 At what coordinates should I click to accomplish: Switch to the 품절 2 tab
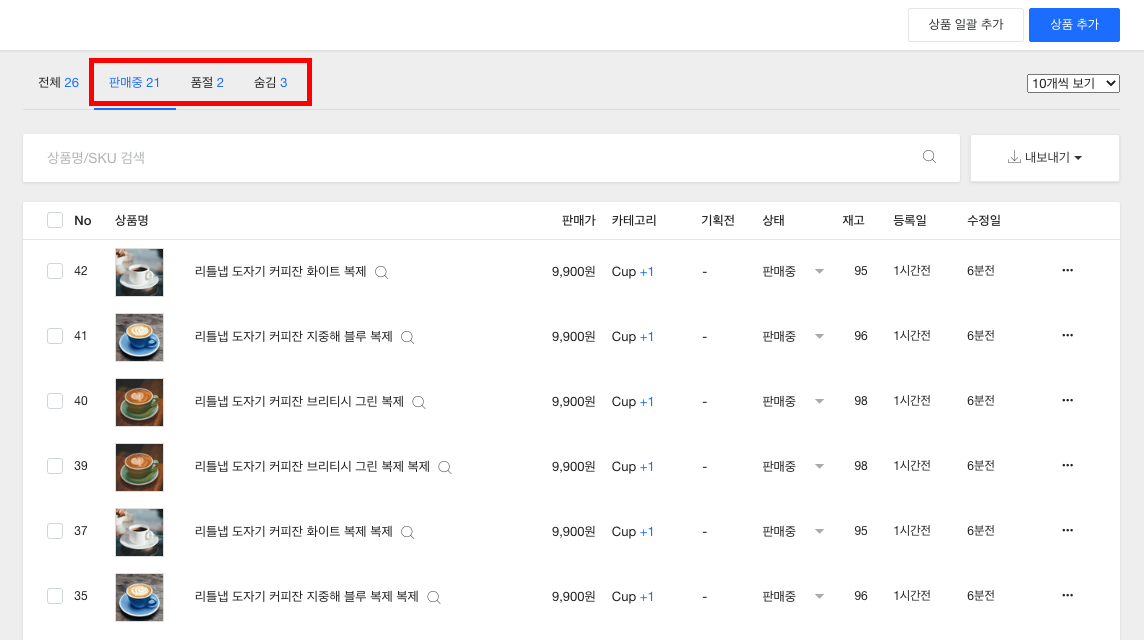[207, 82]
